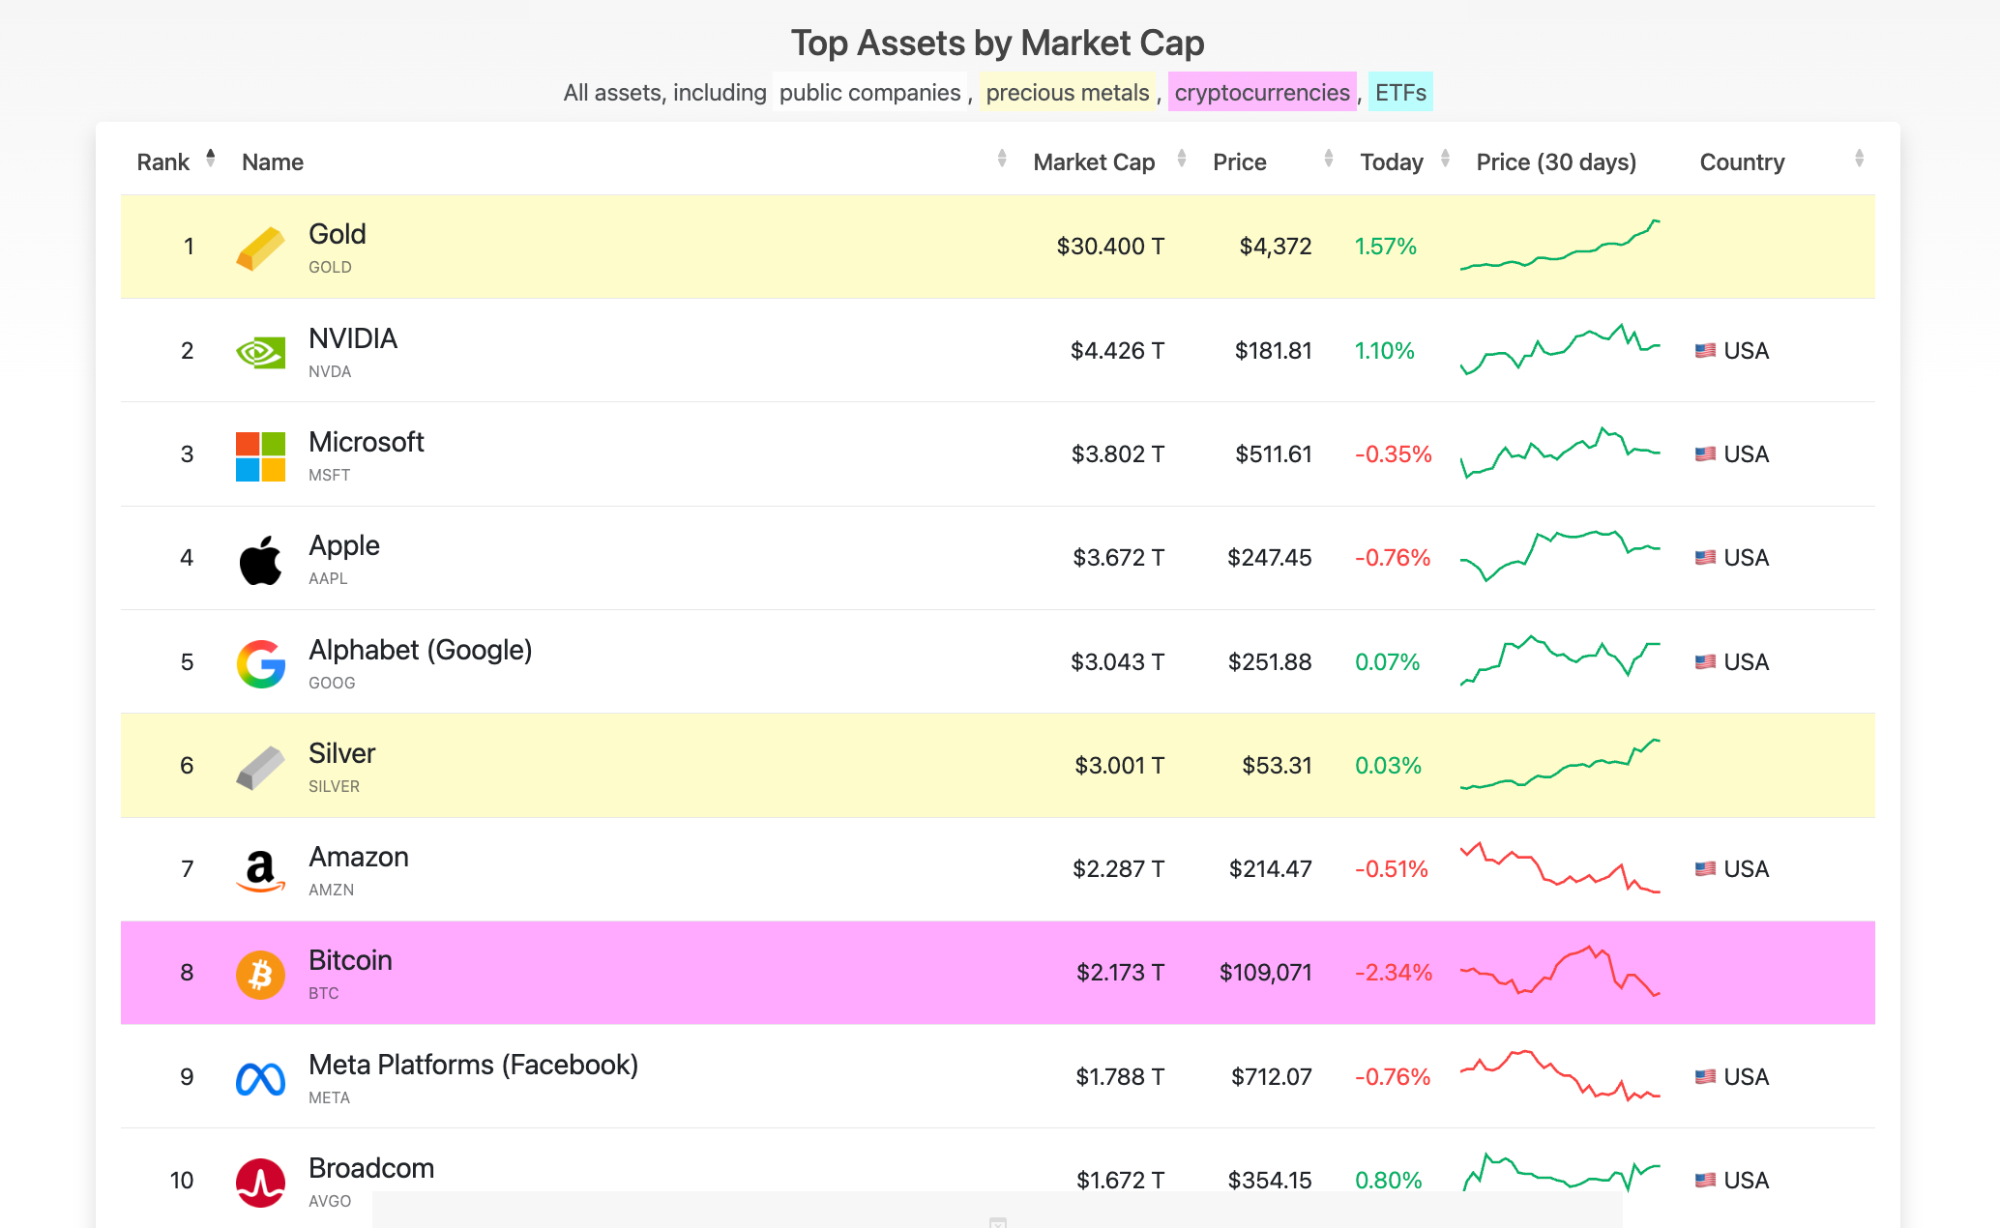Sort table by Country column

pos(1742,162)
